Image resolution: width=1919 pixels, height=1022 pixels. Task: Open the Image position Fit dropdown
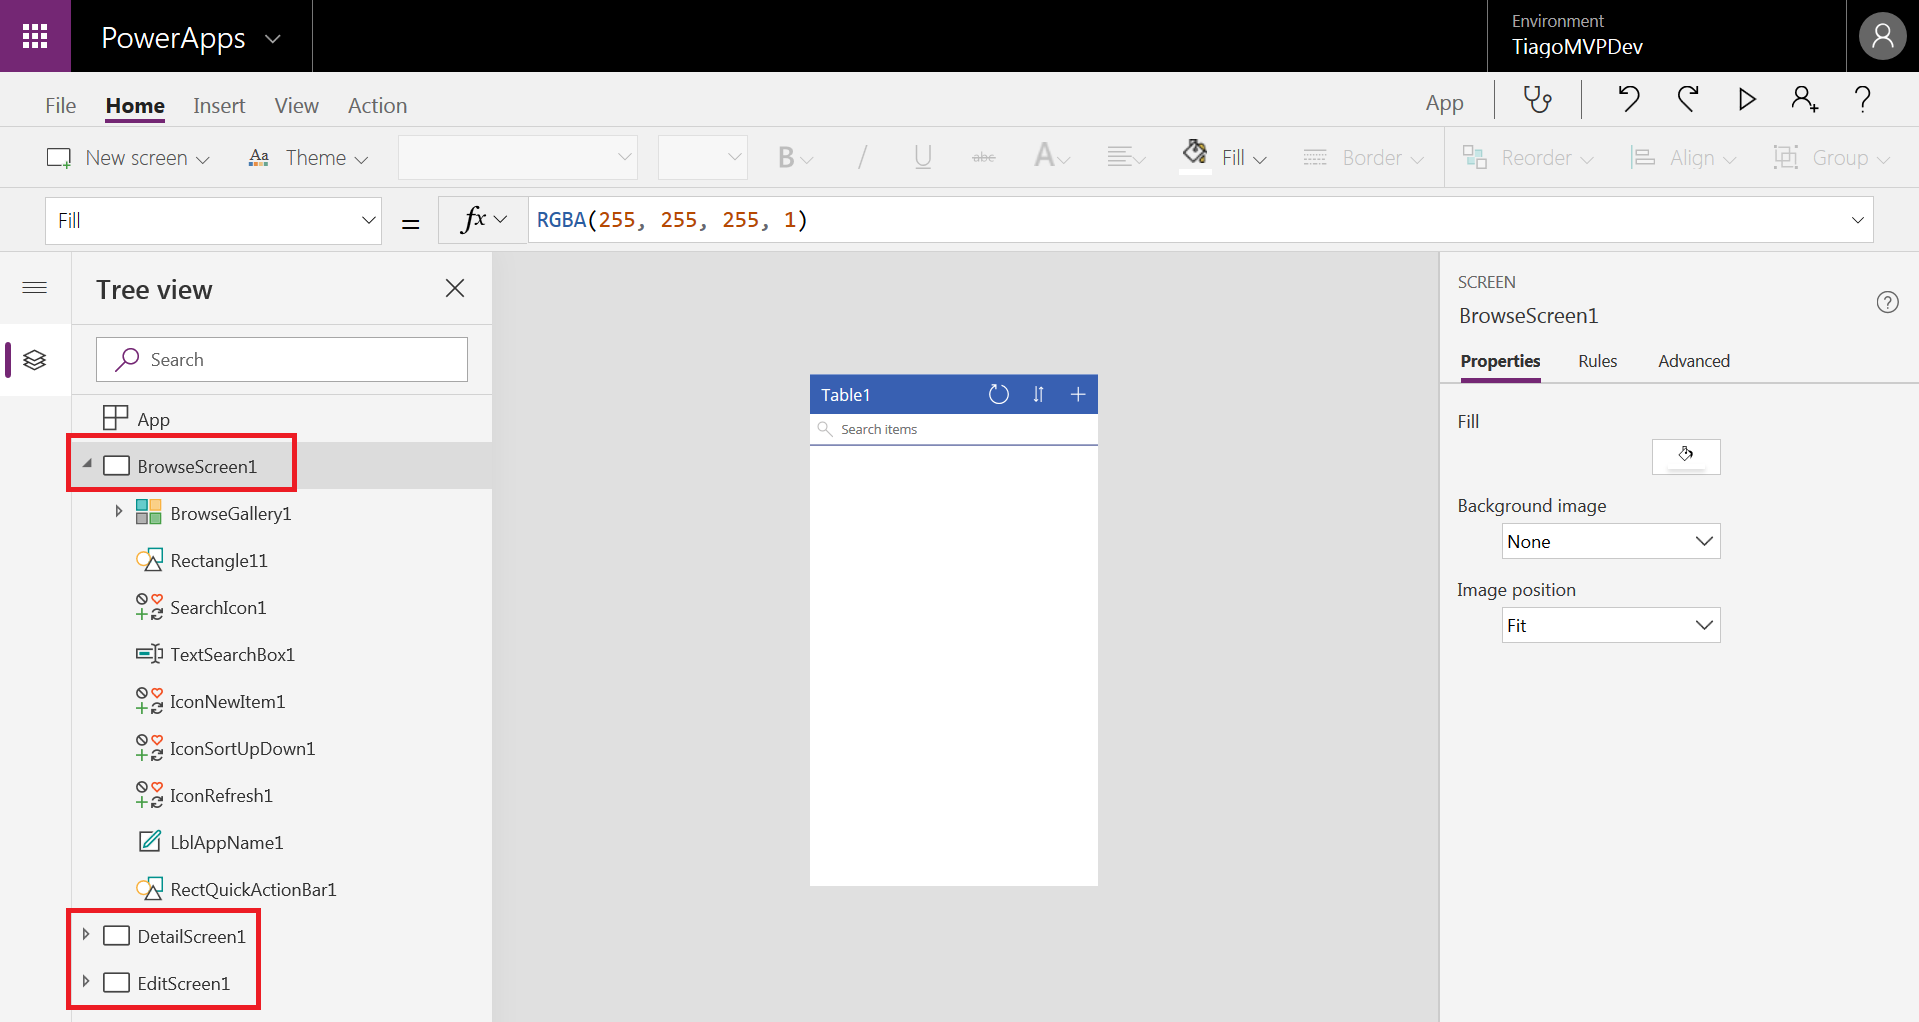click(1610, 626)
